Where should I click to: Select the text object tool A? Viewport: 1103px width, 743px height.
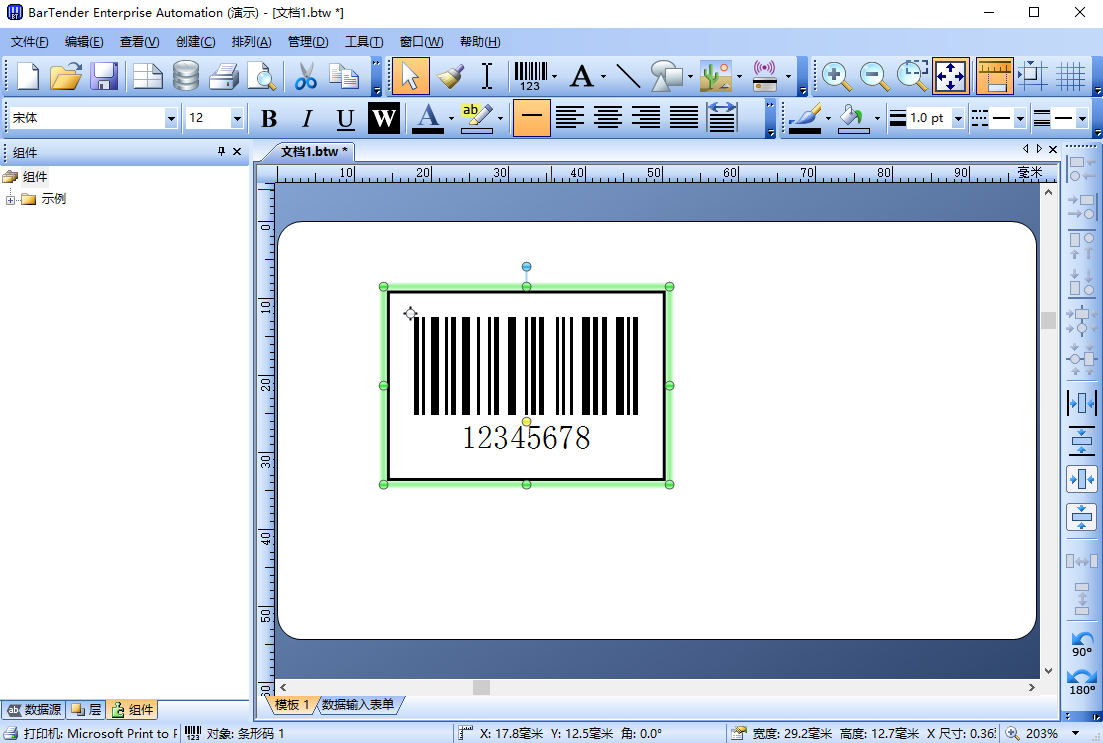coord(582,76)
